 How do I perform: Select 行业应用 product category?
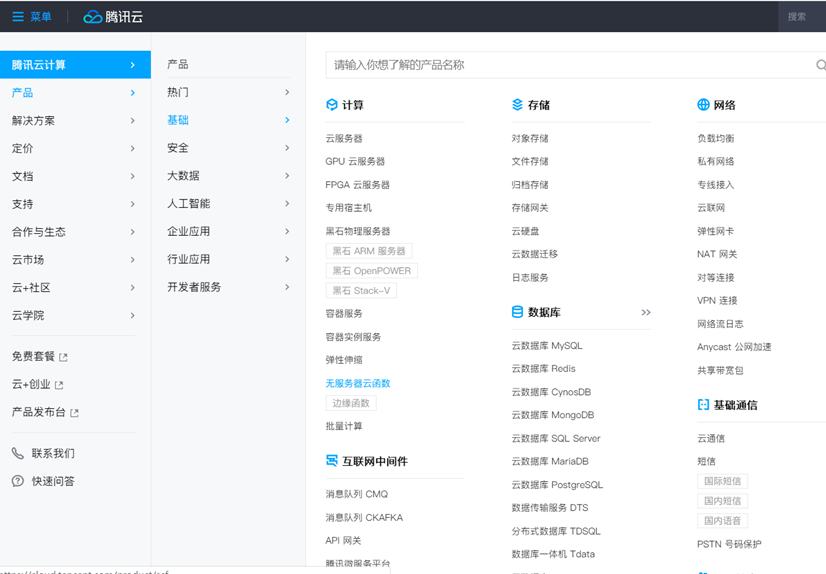(x=228, y=259)
